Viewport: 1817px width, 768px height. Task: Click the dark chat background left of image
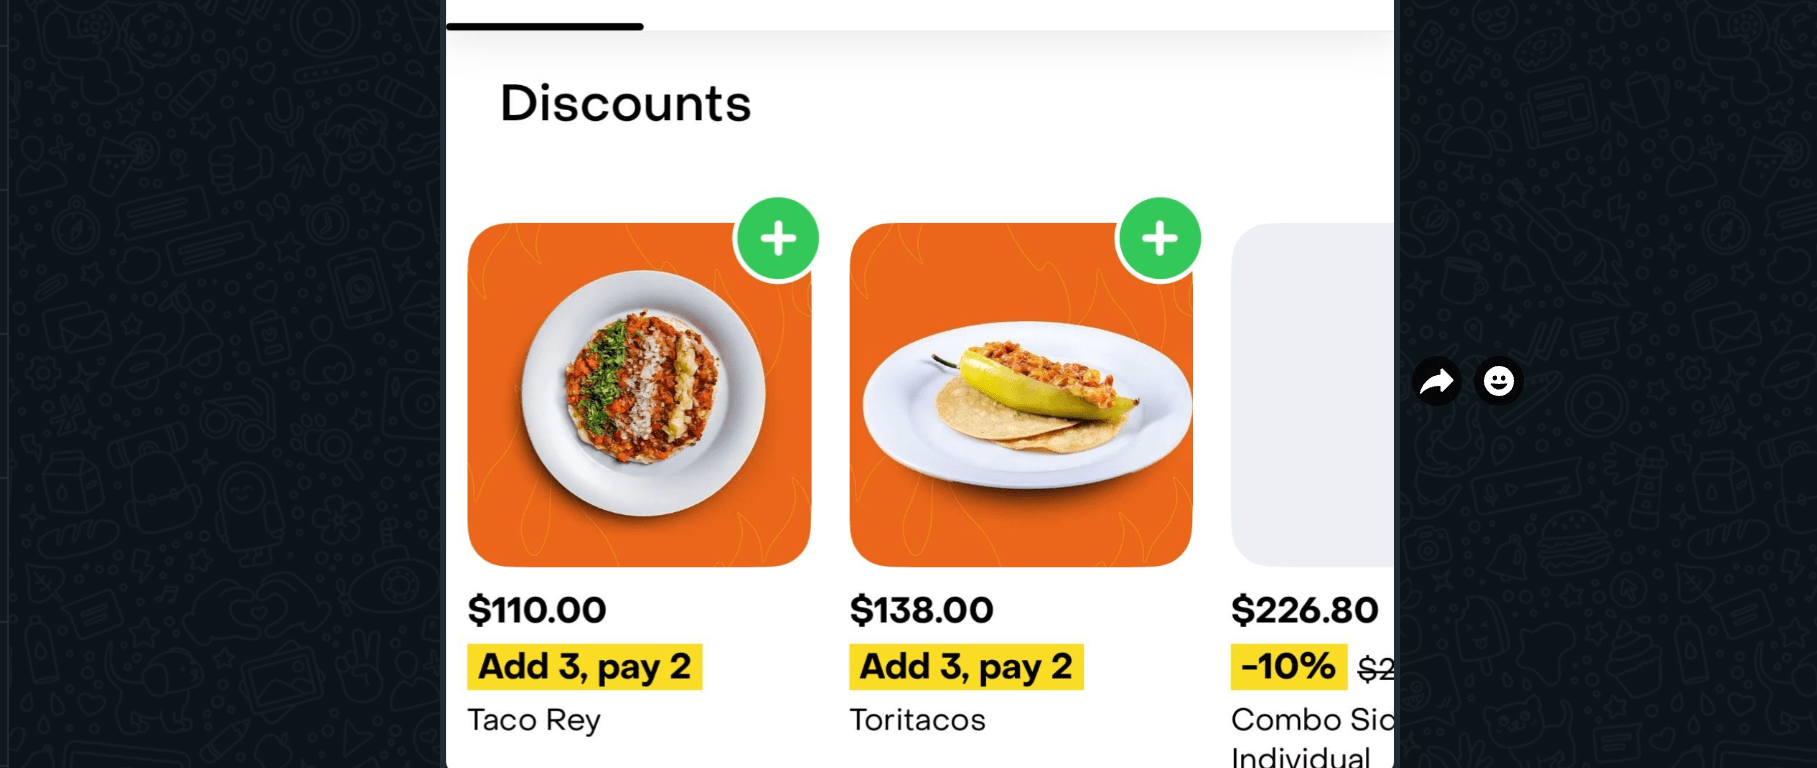(x=220, y=400)
